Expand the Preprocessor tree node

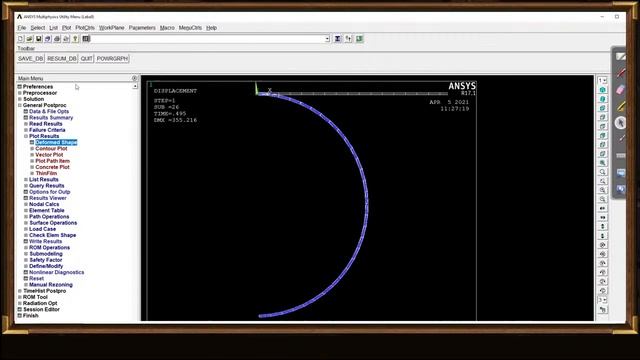(x=20, y=93)
